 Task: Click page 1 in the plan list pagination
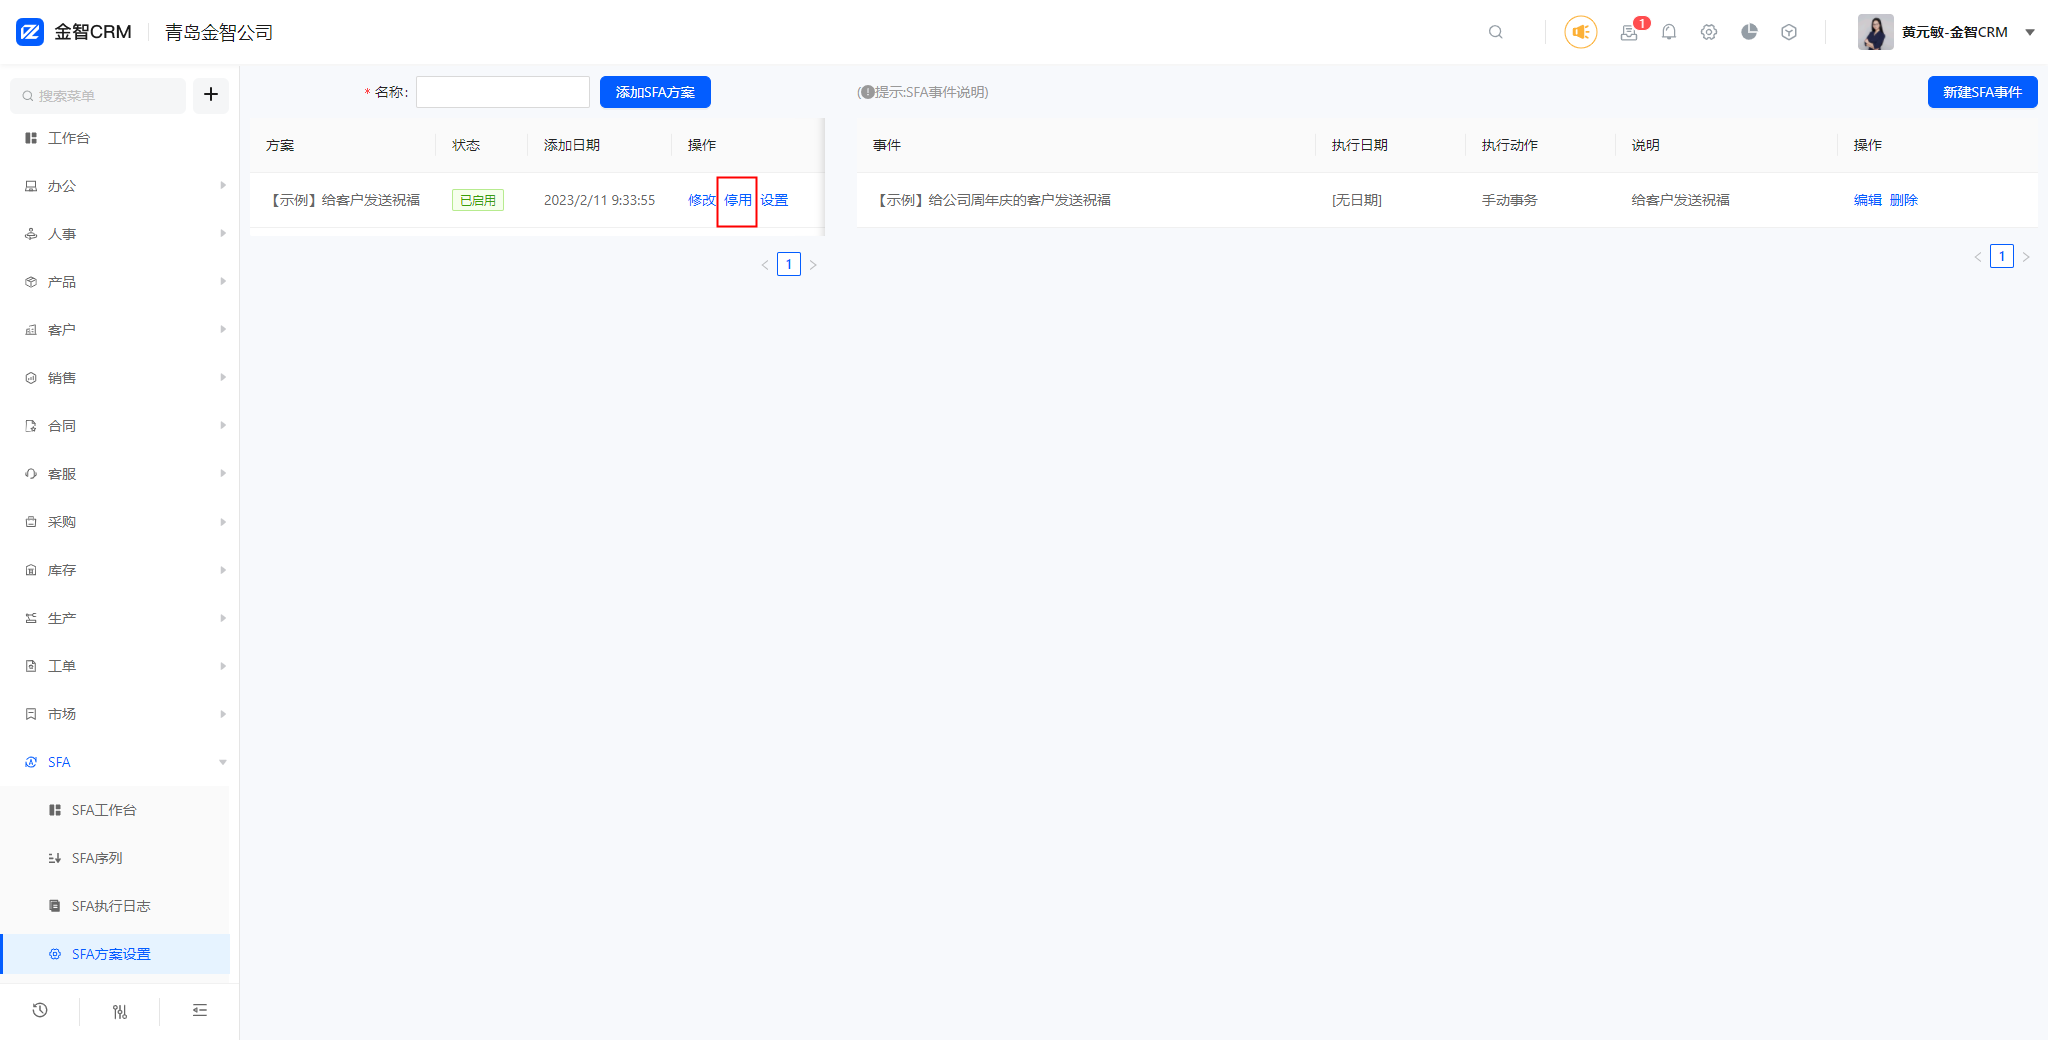point(789,264)
